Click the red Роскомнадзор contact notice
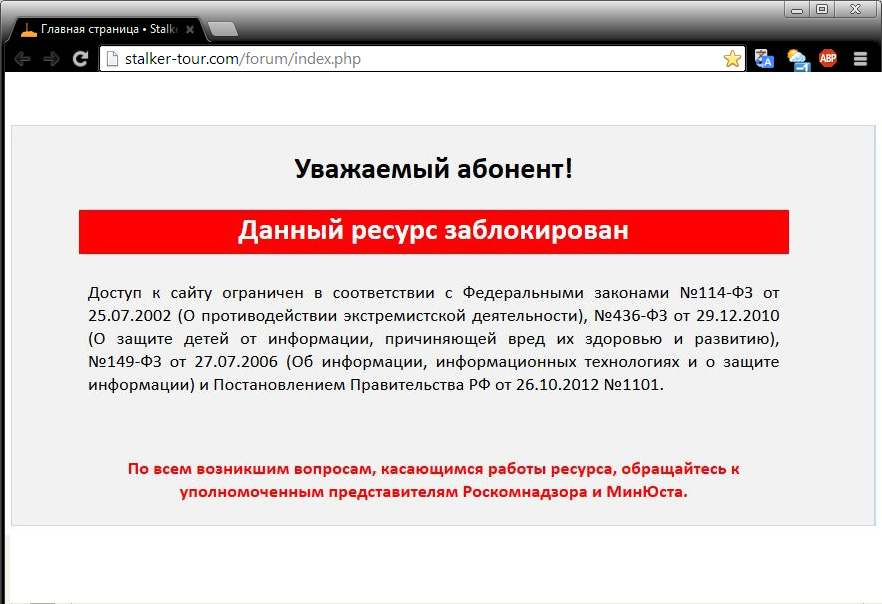Viewport: 882px width, 604px height. (x=433, y=480)
